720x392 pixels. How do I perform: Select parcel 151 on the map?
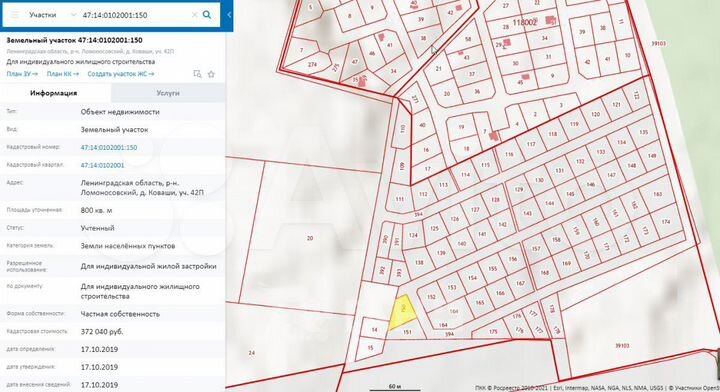pos(407,332)
